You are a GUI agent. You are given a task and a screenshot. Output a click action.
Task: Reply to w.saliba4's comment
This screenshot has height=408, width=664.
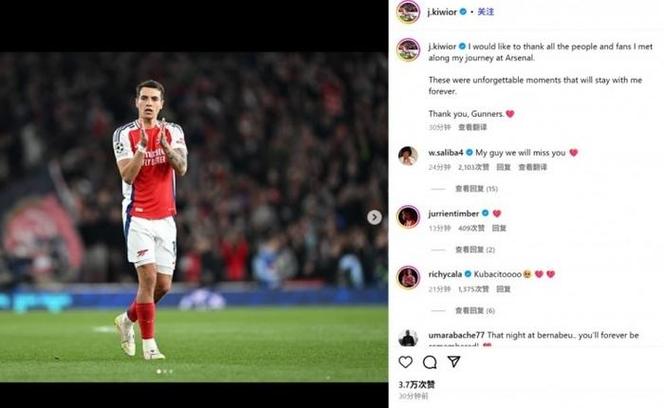tap(501, 167)
